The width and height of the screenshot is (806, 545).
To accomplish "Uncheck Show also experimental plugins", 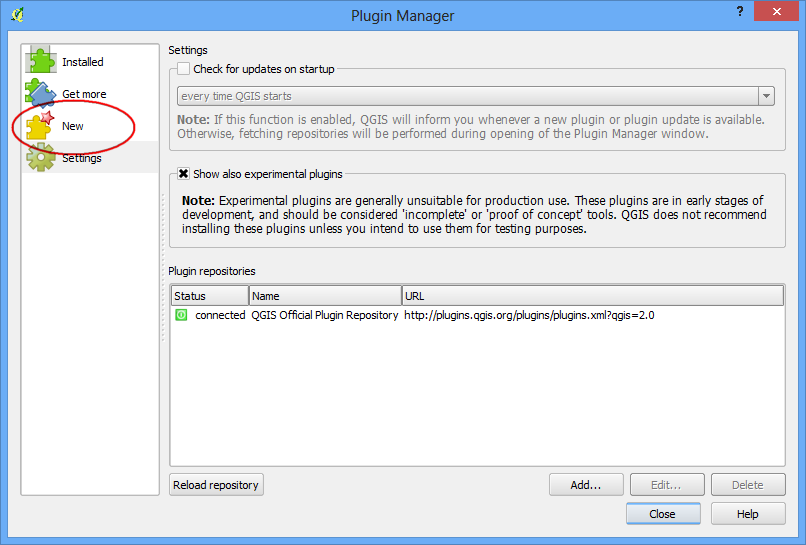I will (184, 174).
